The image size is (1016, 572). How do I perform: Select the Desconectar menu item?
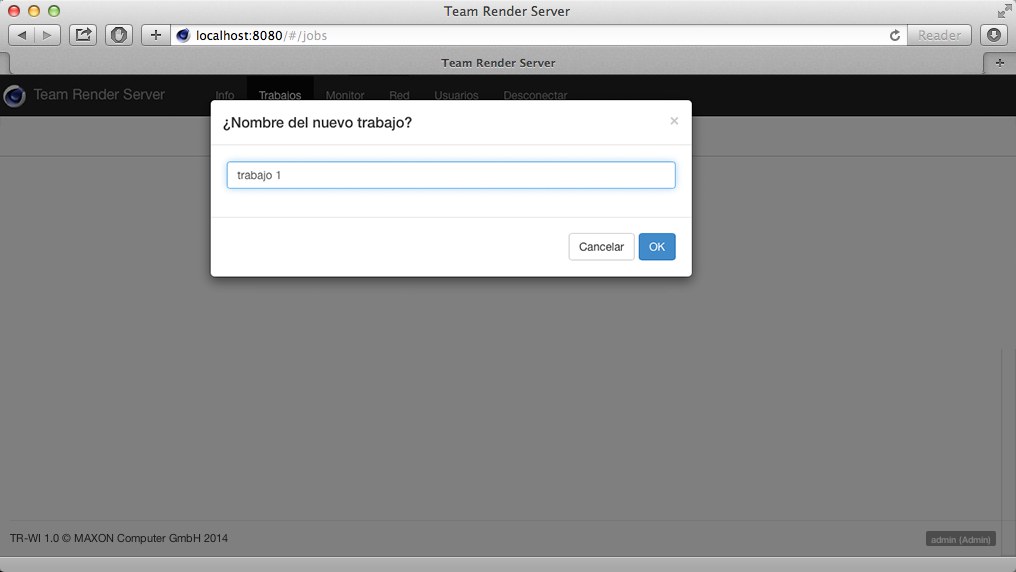(535, 96)
